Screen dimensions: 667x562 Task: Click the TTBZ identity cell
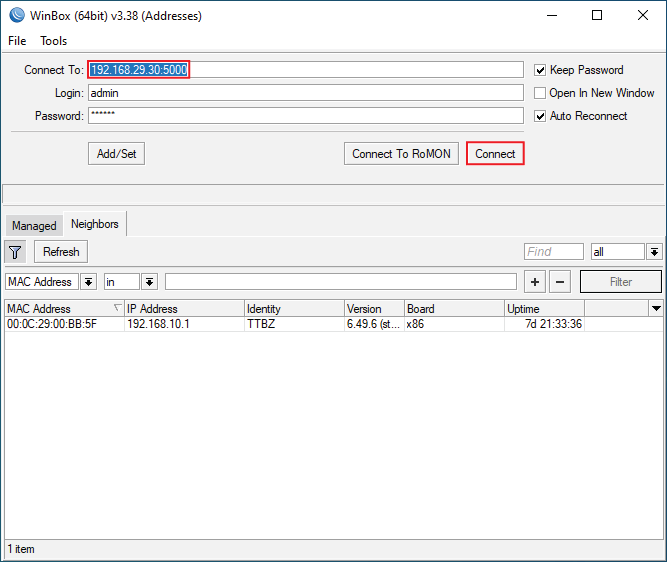point(294,324)
